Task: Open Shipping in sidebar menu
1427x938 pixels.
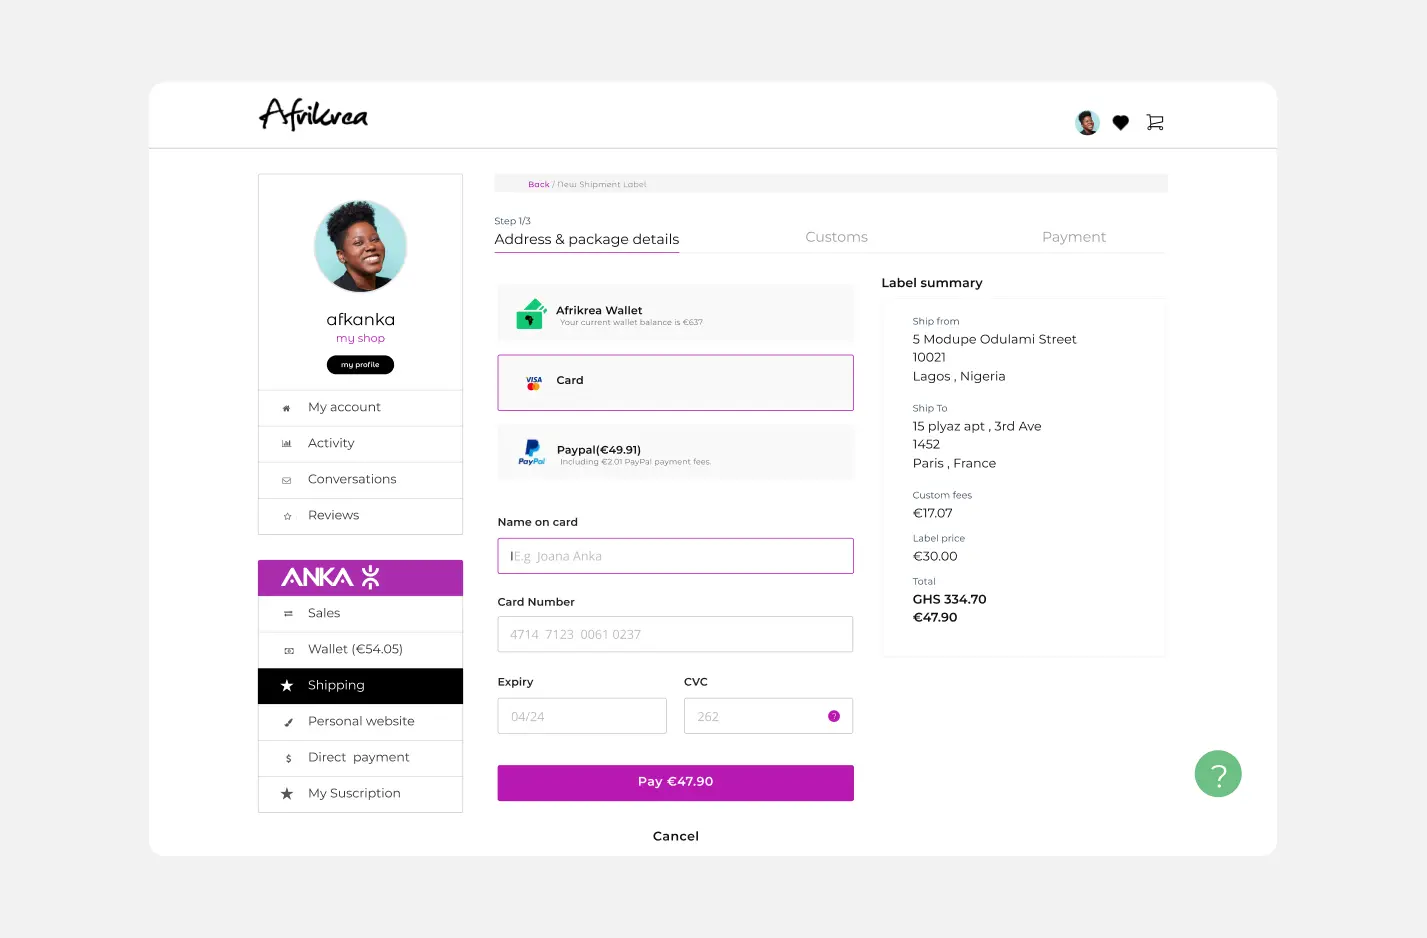Action: point(360,686)
